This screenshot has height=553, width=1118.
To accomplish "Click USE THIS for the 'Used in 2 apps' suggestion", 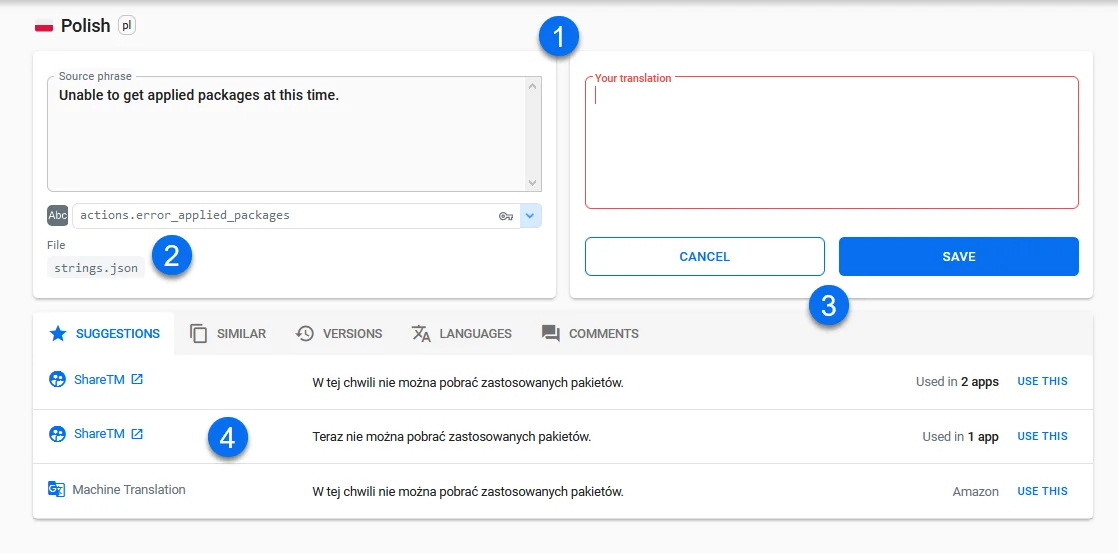I will click(1042, 381).
